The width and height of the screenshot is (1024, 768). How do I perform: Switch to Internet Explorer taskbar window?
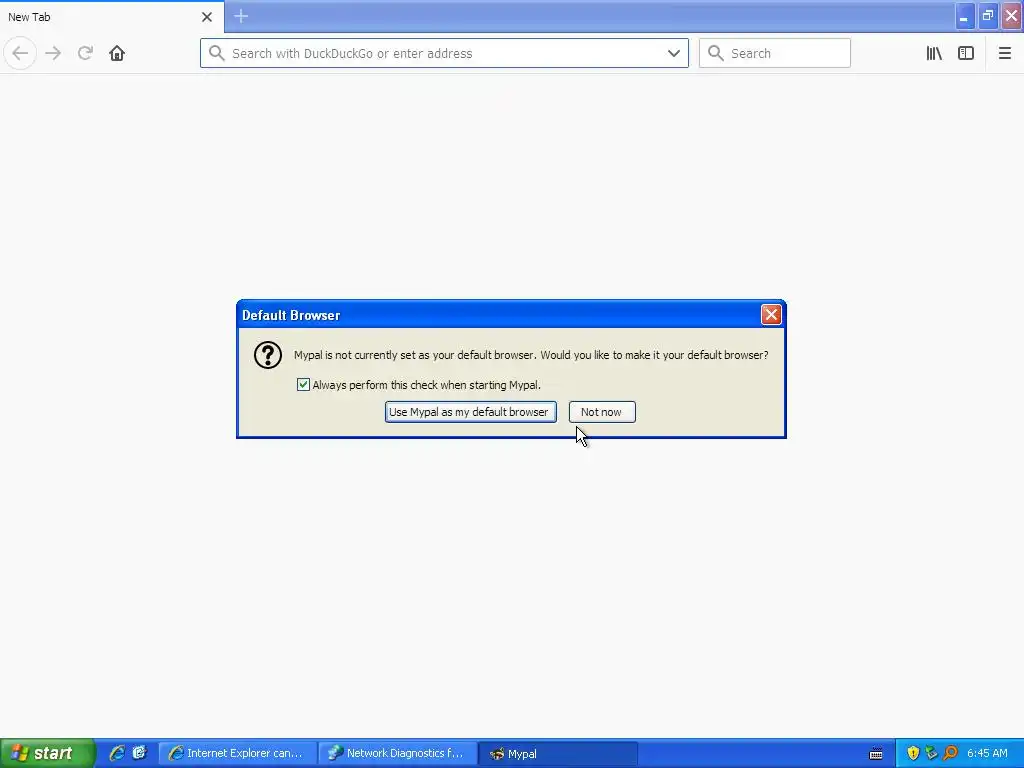238,753
